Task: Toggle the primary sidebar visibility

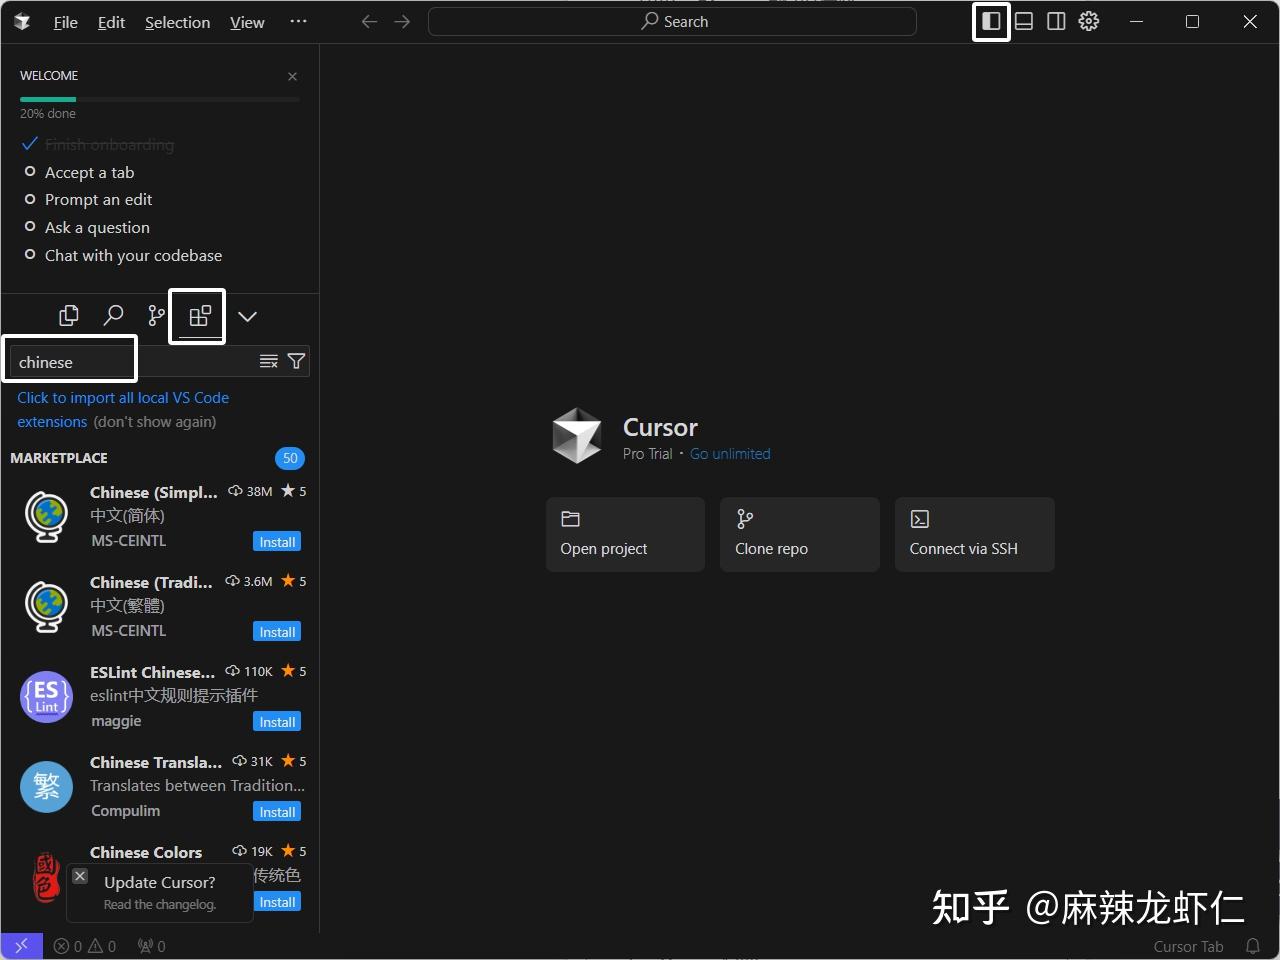Action: click(x=990, y=21)
